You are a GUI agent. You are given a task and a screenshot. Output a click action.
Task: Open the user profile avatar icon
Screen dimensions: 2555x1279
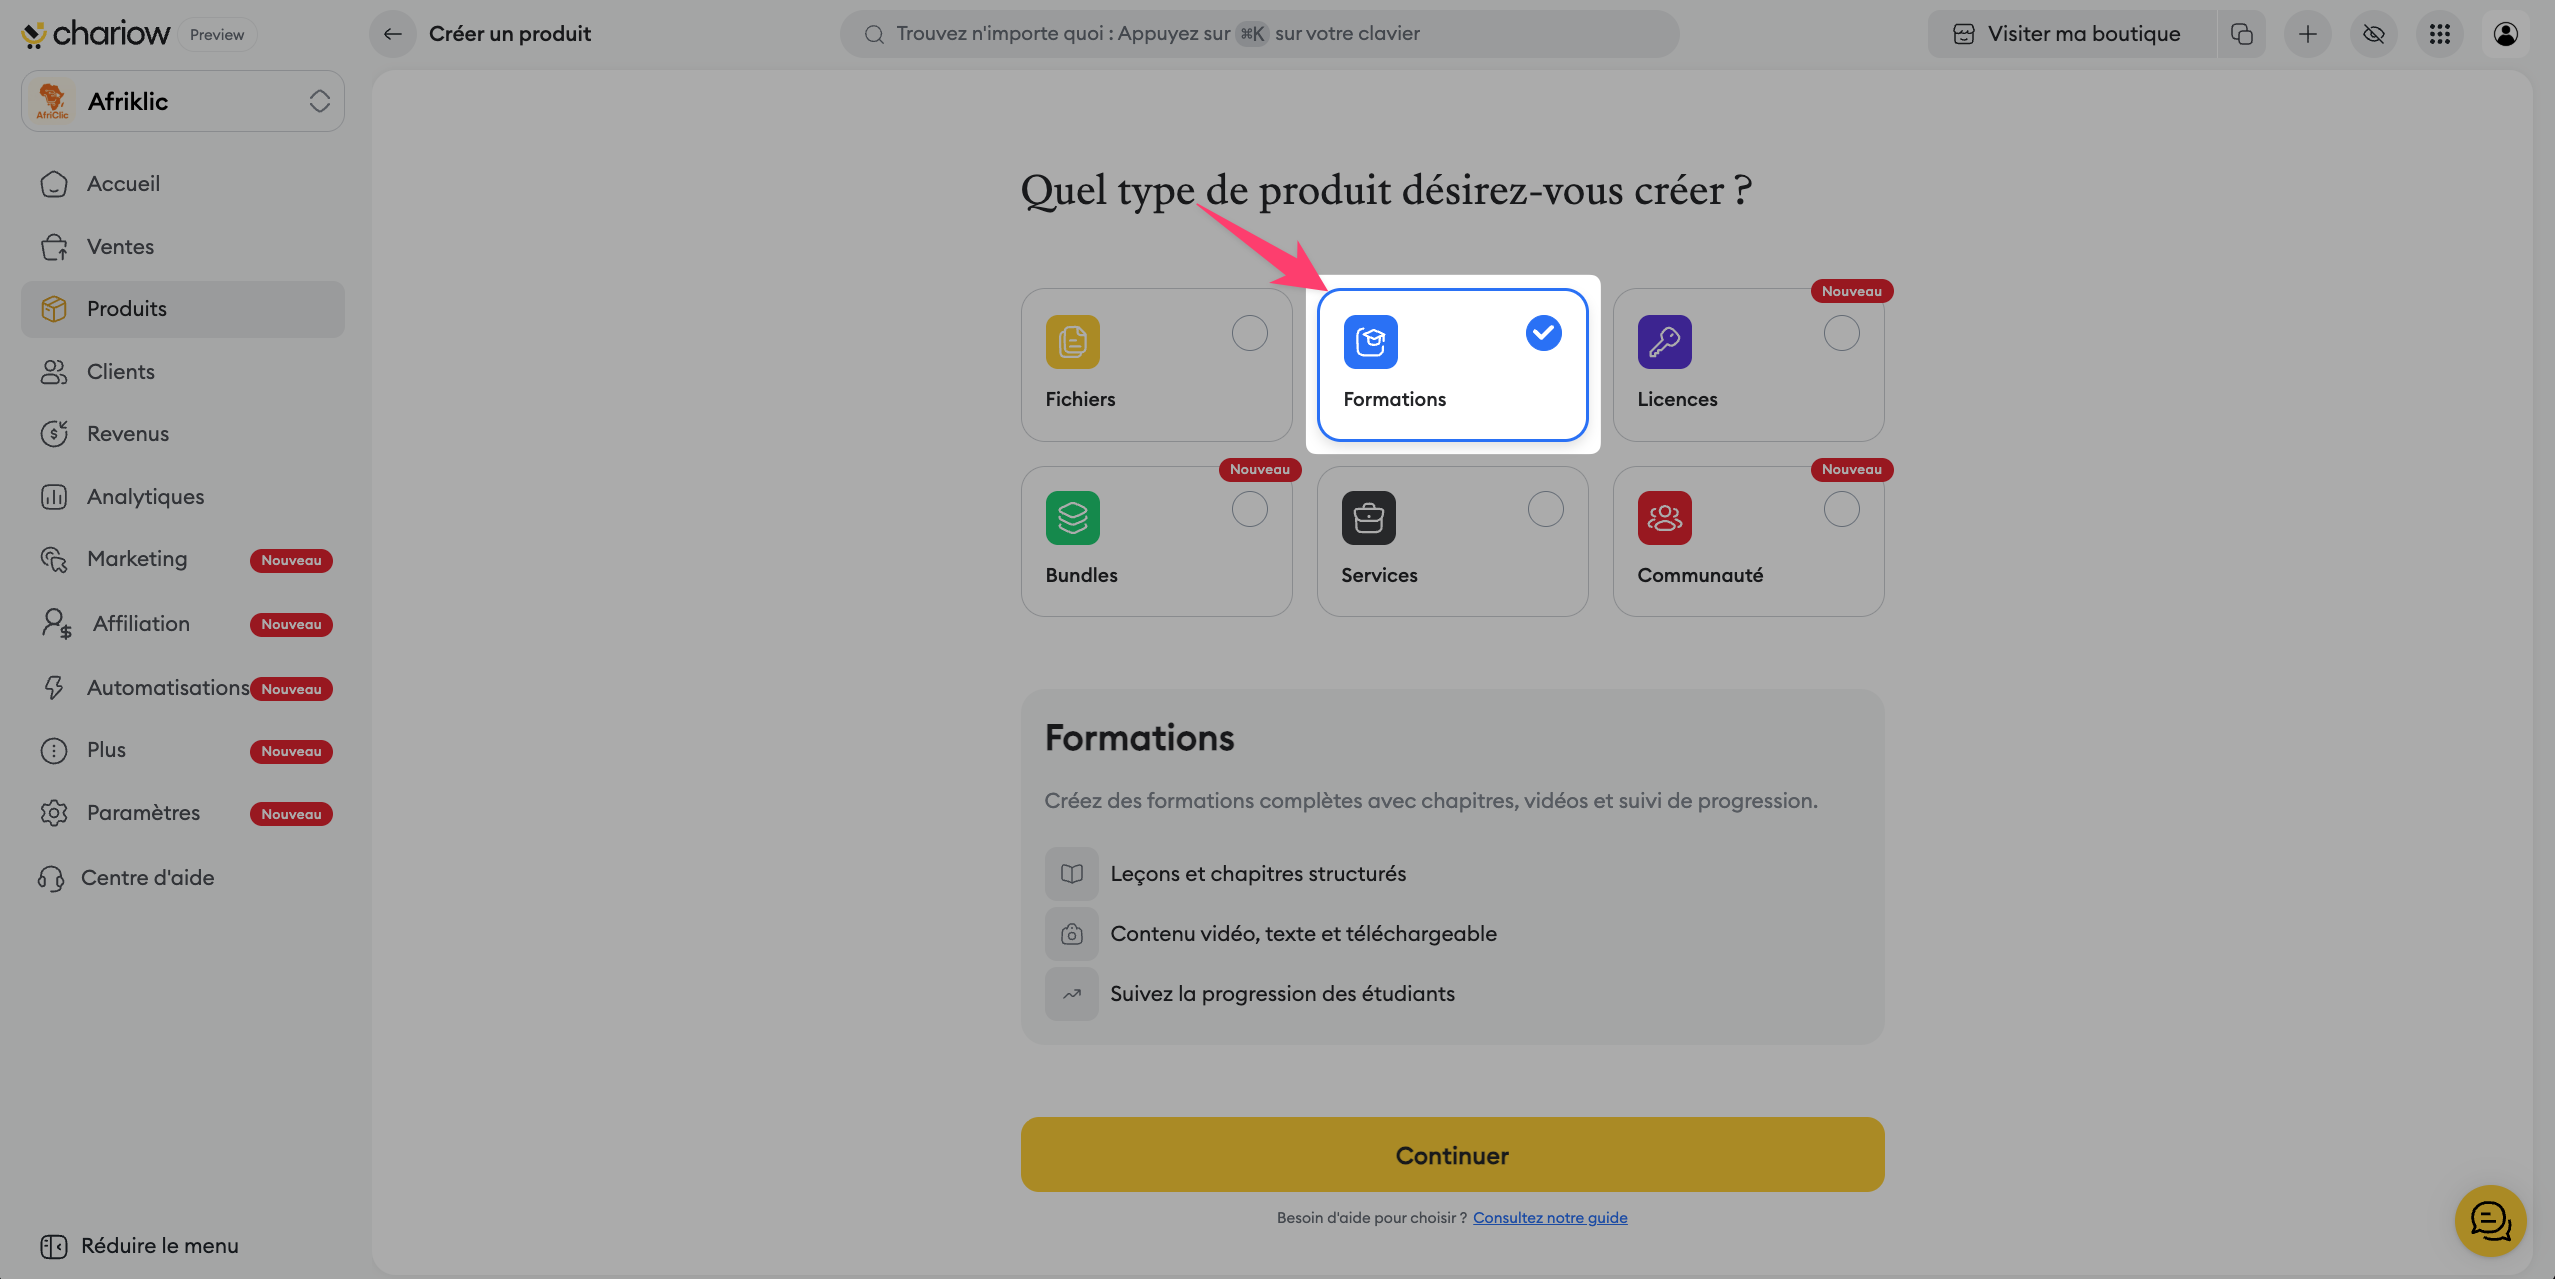[x=2505, y=34]
